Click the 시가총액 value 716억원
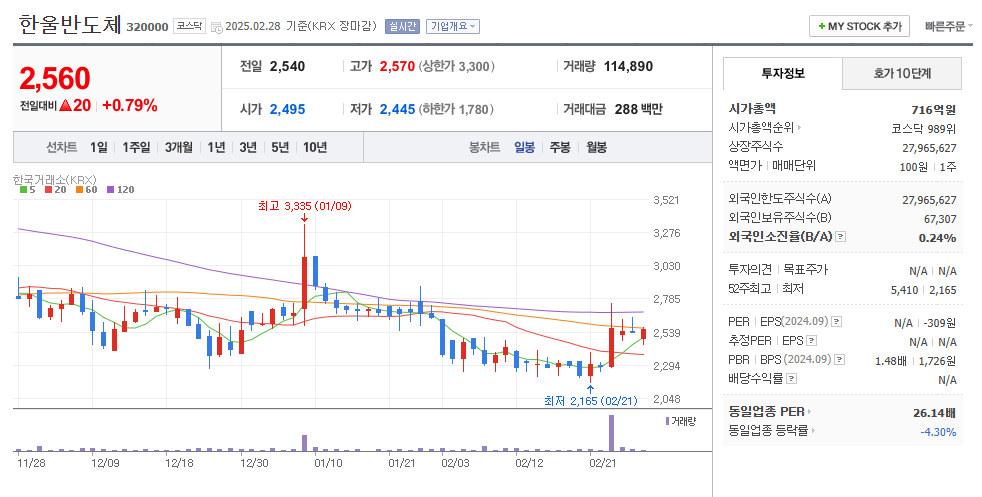 click(933, 110)
